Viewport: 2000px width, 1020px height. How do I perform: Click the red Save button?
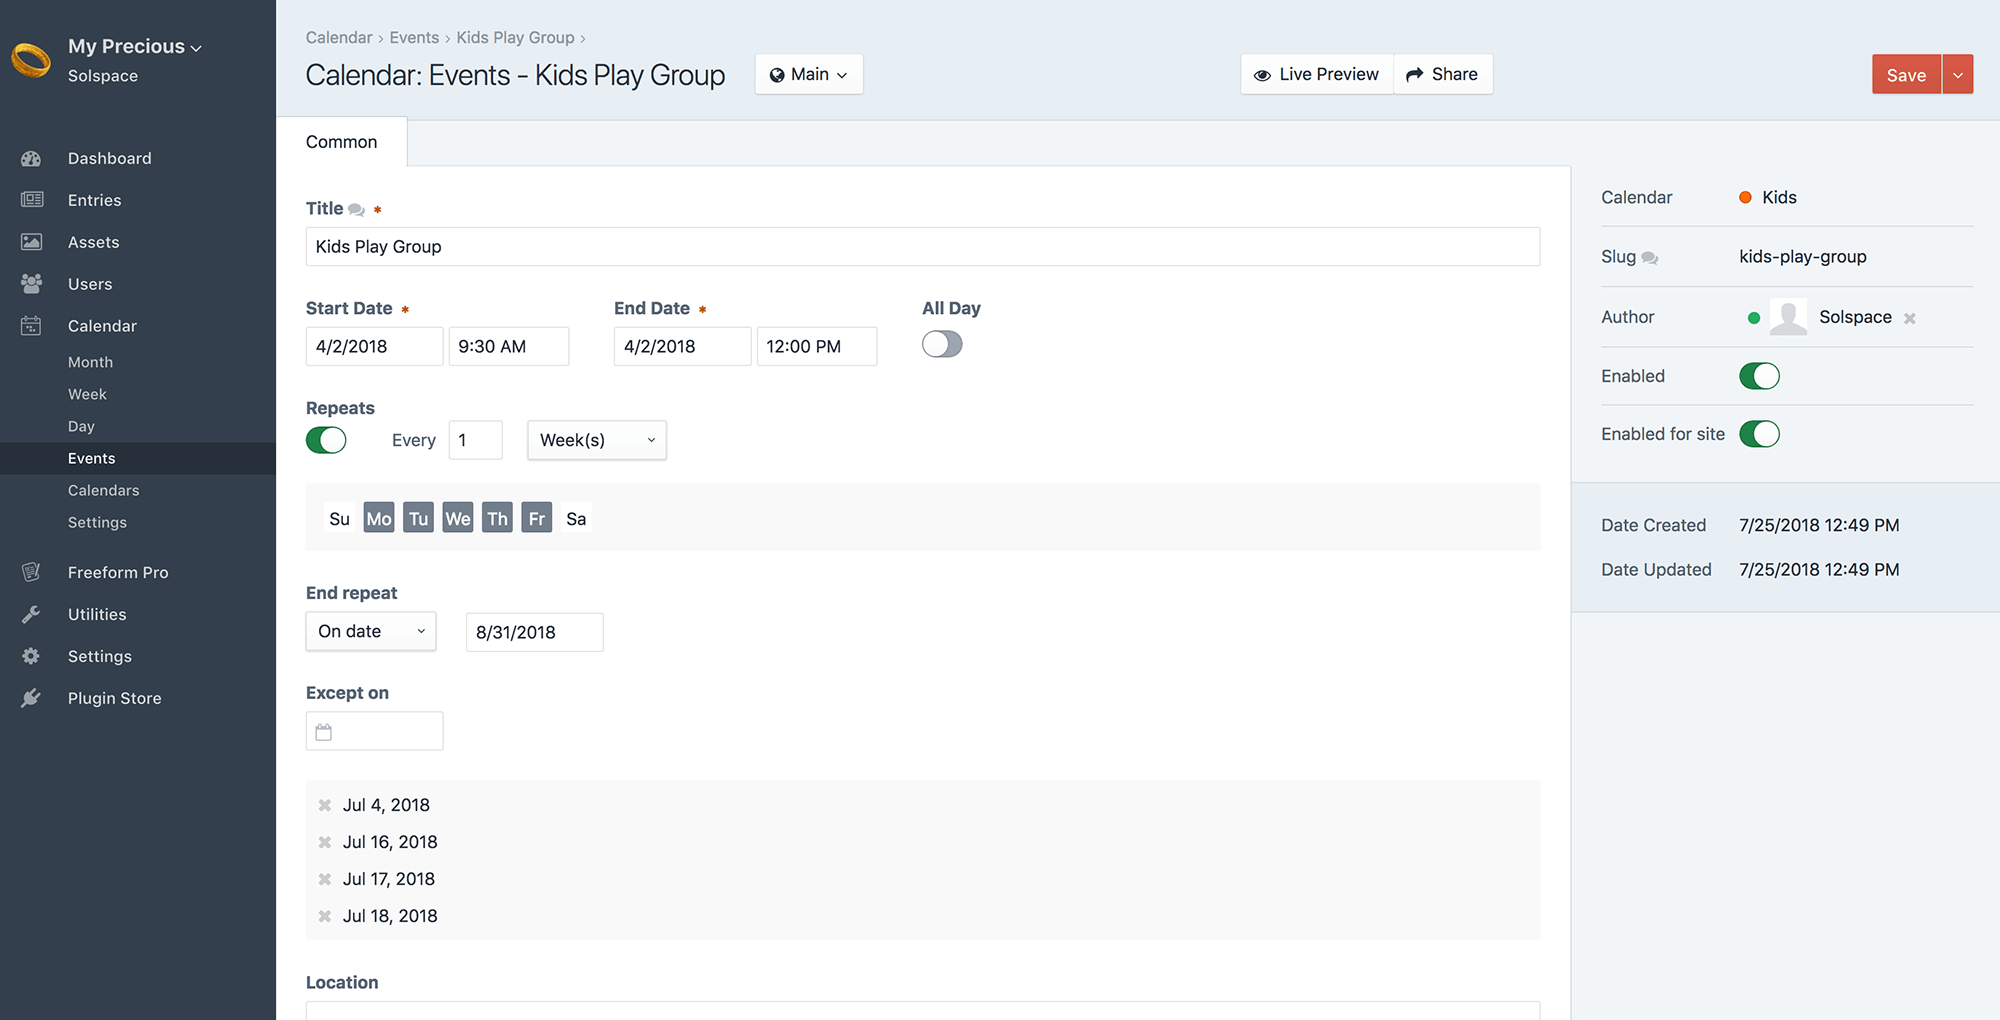click(1906, 74)
